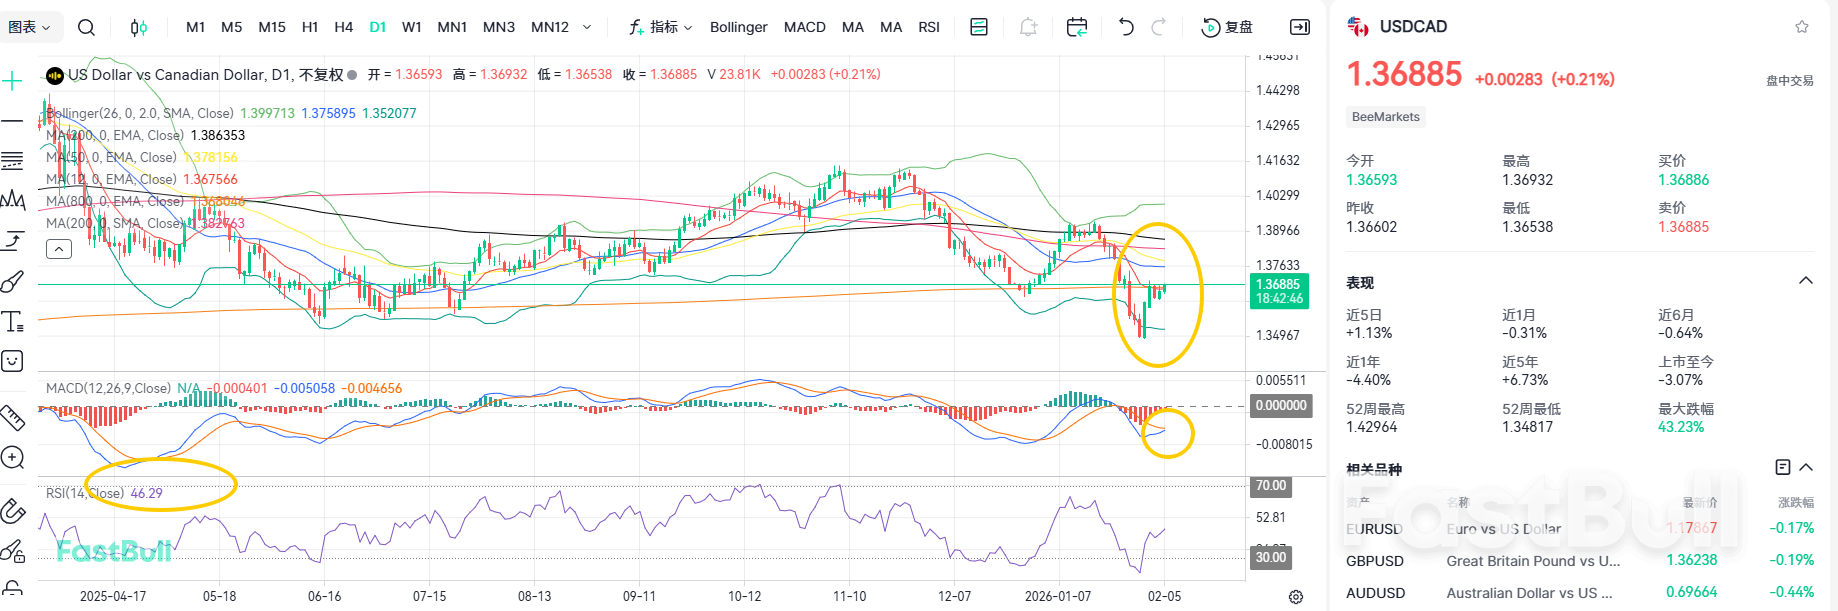
Task: Collapse the right side panel arrow icon
Action: tap(1300, 27)
